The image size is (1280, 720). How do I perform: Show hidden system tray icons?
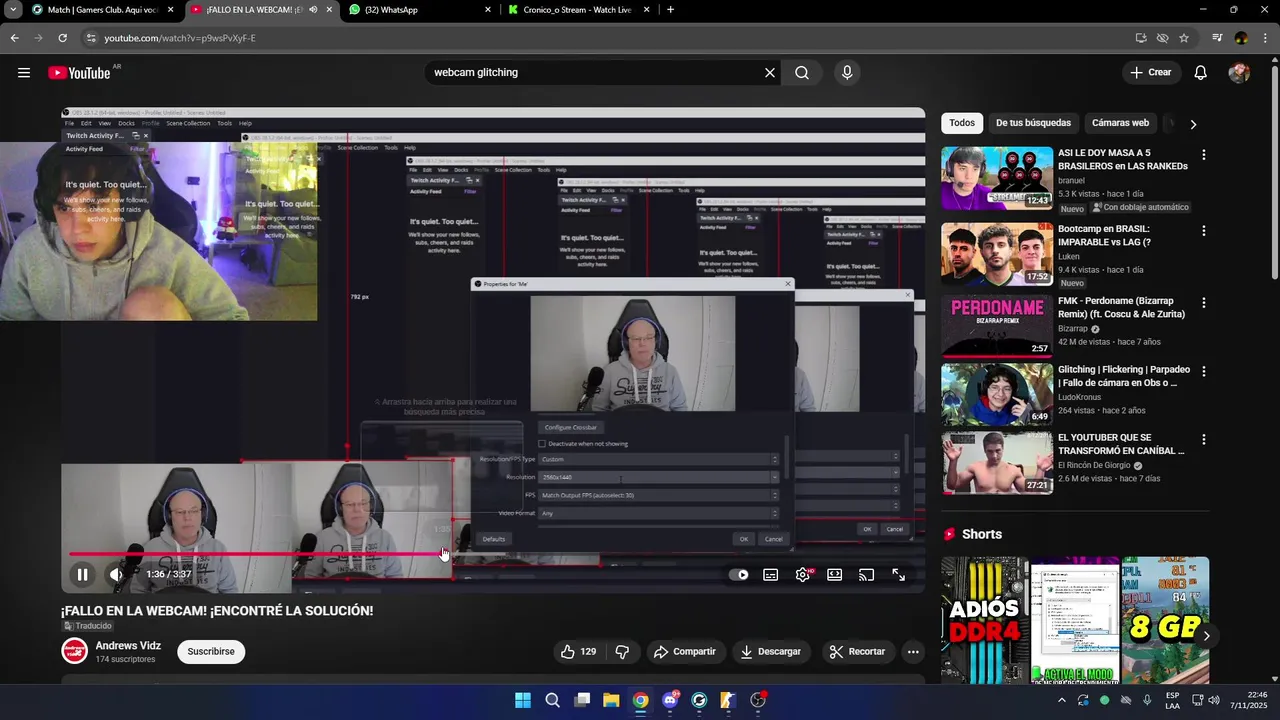click(x=1061, y=700)
